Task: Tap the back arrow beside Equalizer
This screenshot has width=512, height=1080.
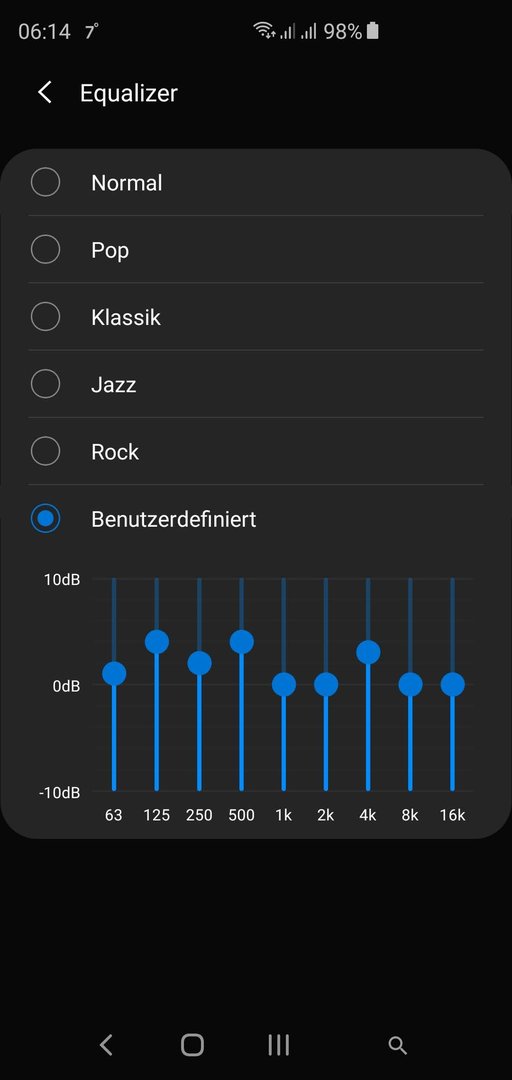Action: coord(45,92)
